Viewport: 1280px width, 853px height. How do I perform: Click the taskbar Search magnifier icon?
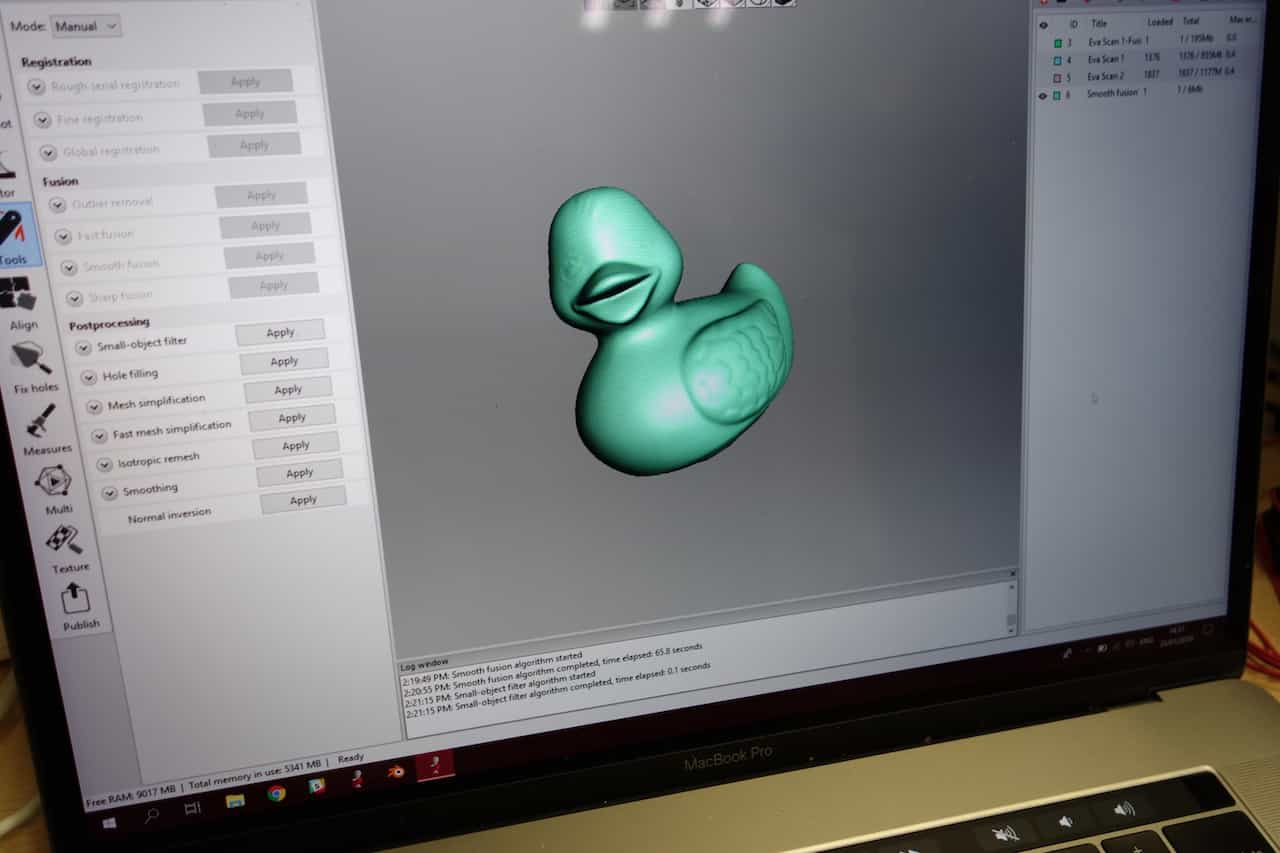pyautogui.click(x=152, y=814)
